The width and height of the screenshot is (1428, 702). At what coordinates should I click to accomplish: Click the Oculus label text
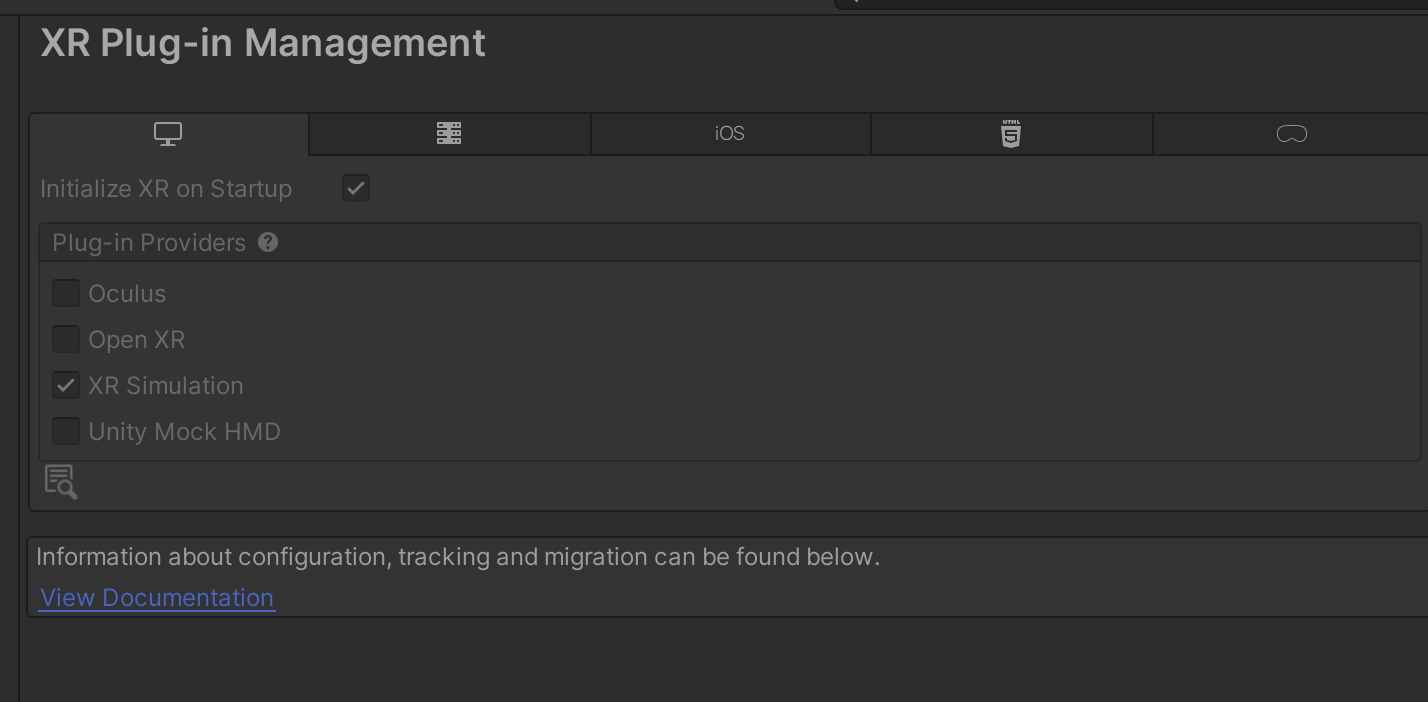point(127,294)
